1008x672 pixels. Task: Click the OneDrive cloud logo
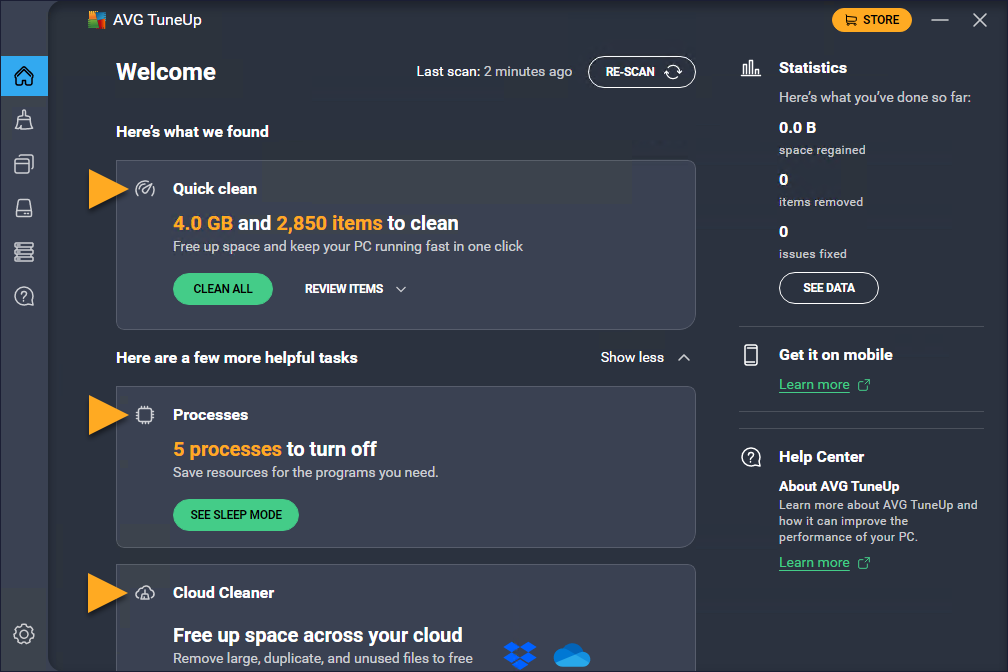click(572, 655)
